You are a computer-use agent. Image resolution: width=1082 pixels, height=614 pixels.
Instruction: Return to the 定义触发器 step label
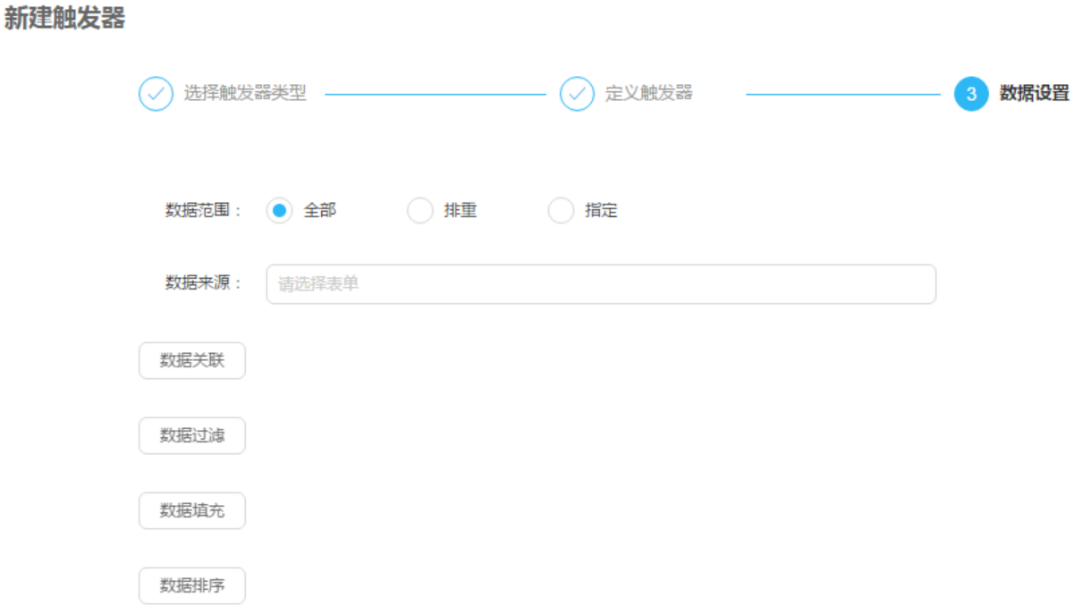648,94
